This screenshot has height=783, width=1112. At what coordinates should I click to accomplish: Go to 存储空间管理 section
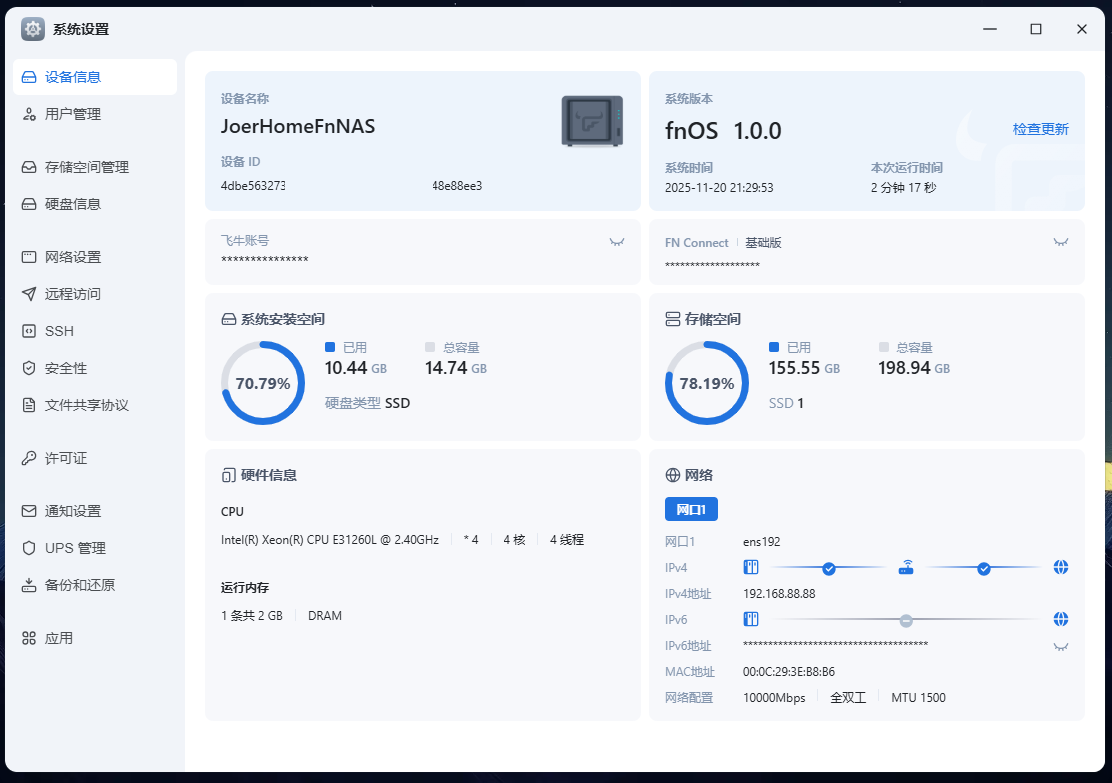87,167
